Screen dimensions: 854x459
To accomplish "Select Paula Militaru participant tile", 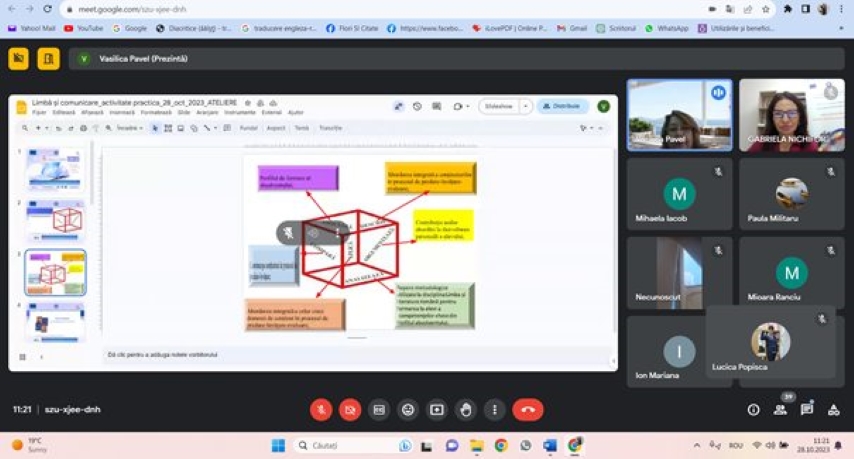I will point(791,194).
